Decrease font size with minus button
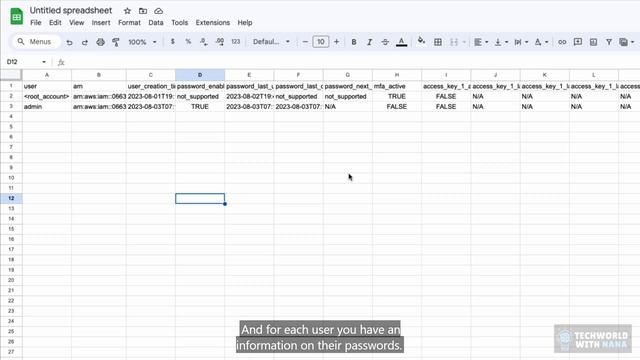Screen dimensions: 640x360 click(x=305, y=42)
